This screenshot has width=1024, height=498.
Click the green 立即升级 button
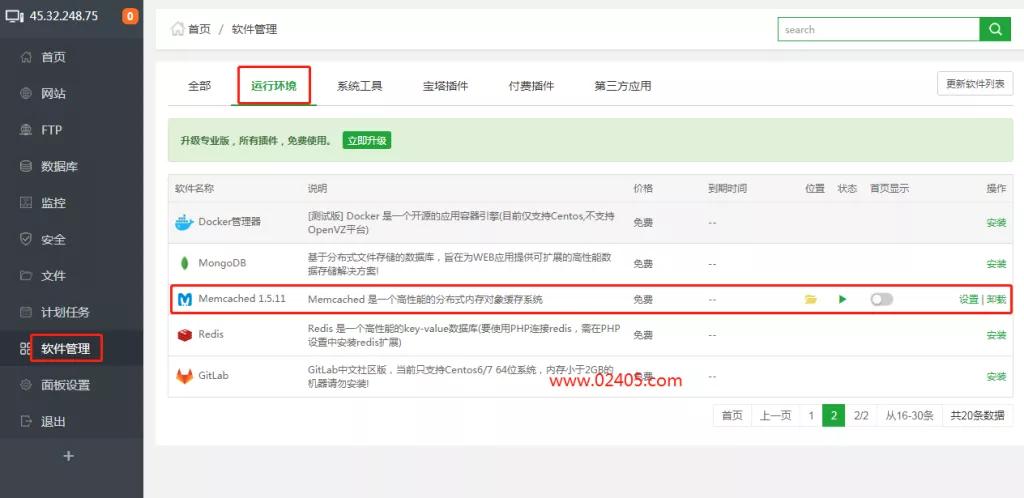pyautogui.click(x=366, y=140)
